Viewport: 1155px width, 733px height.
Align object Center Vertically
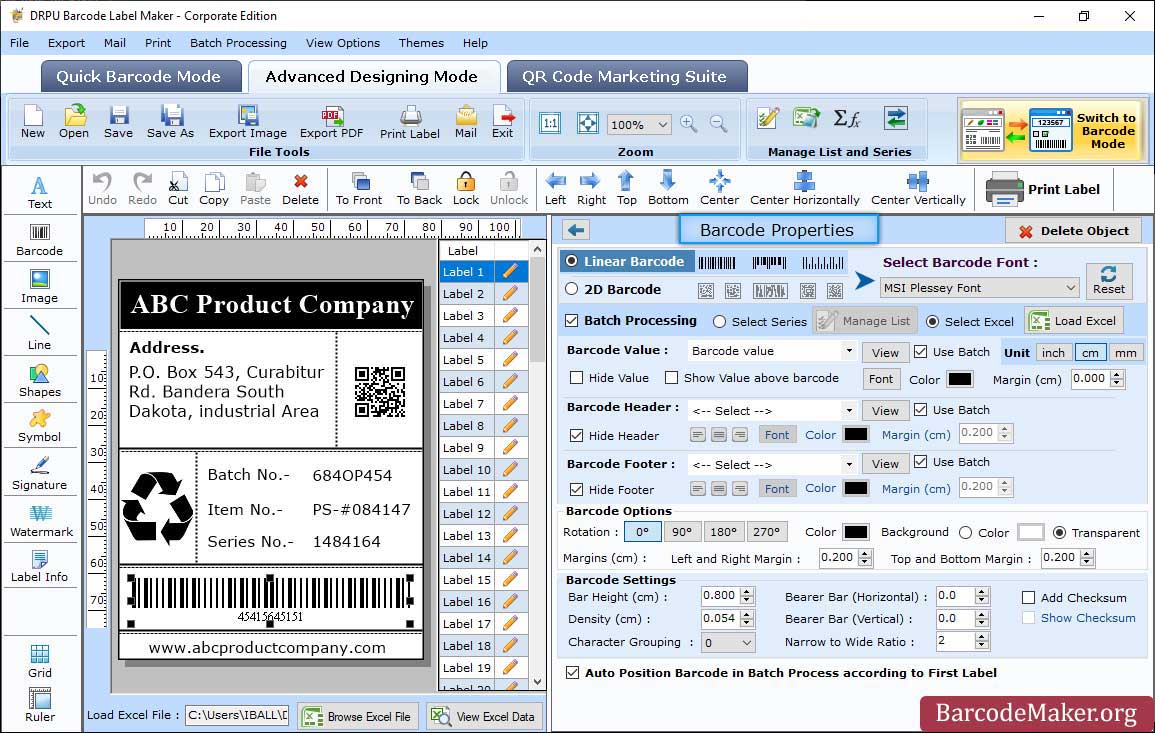point(918,189)
